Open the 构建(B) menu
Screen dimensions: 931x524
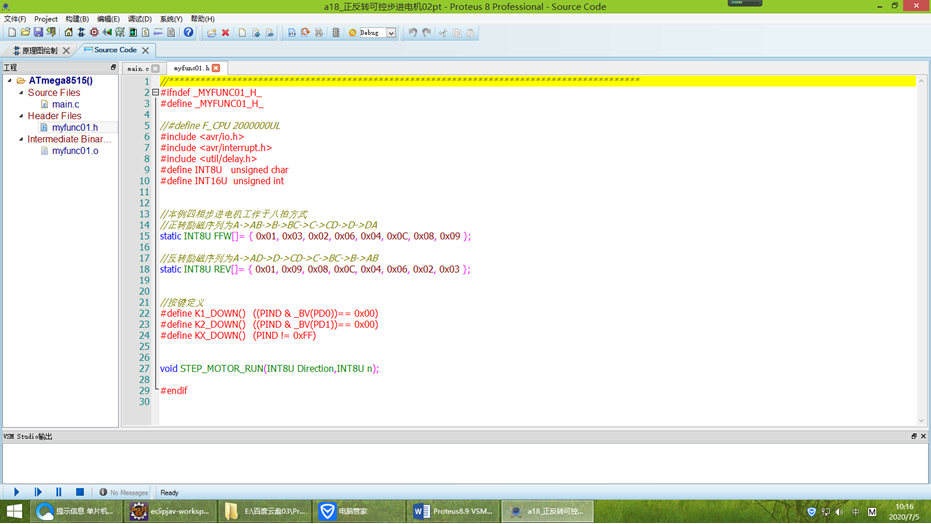pyautogui.click(x=77, y=19)
